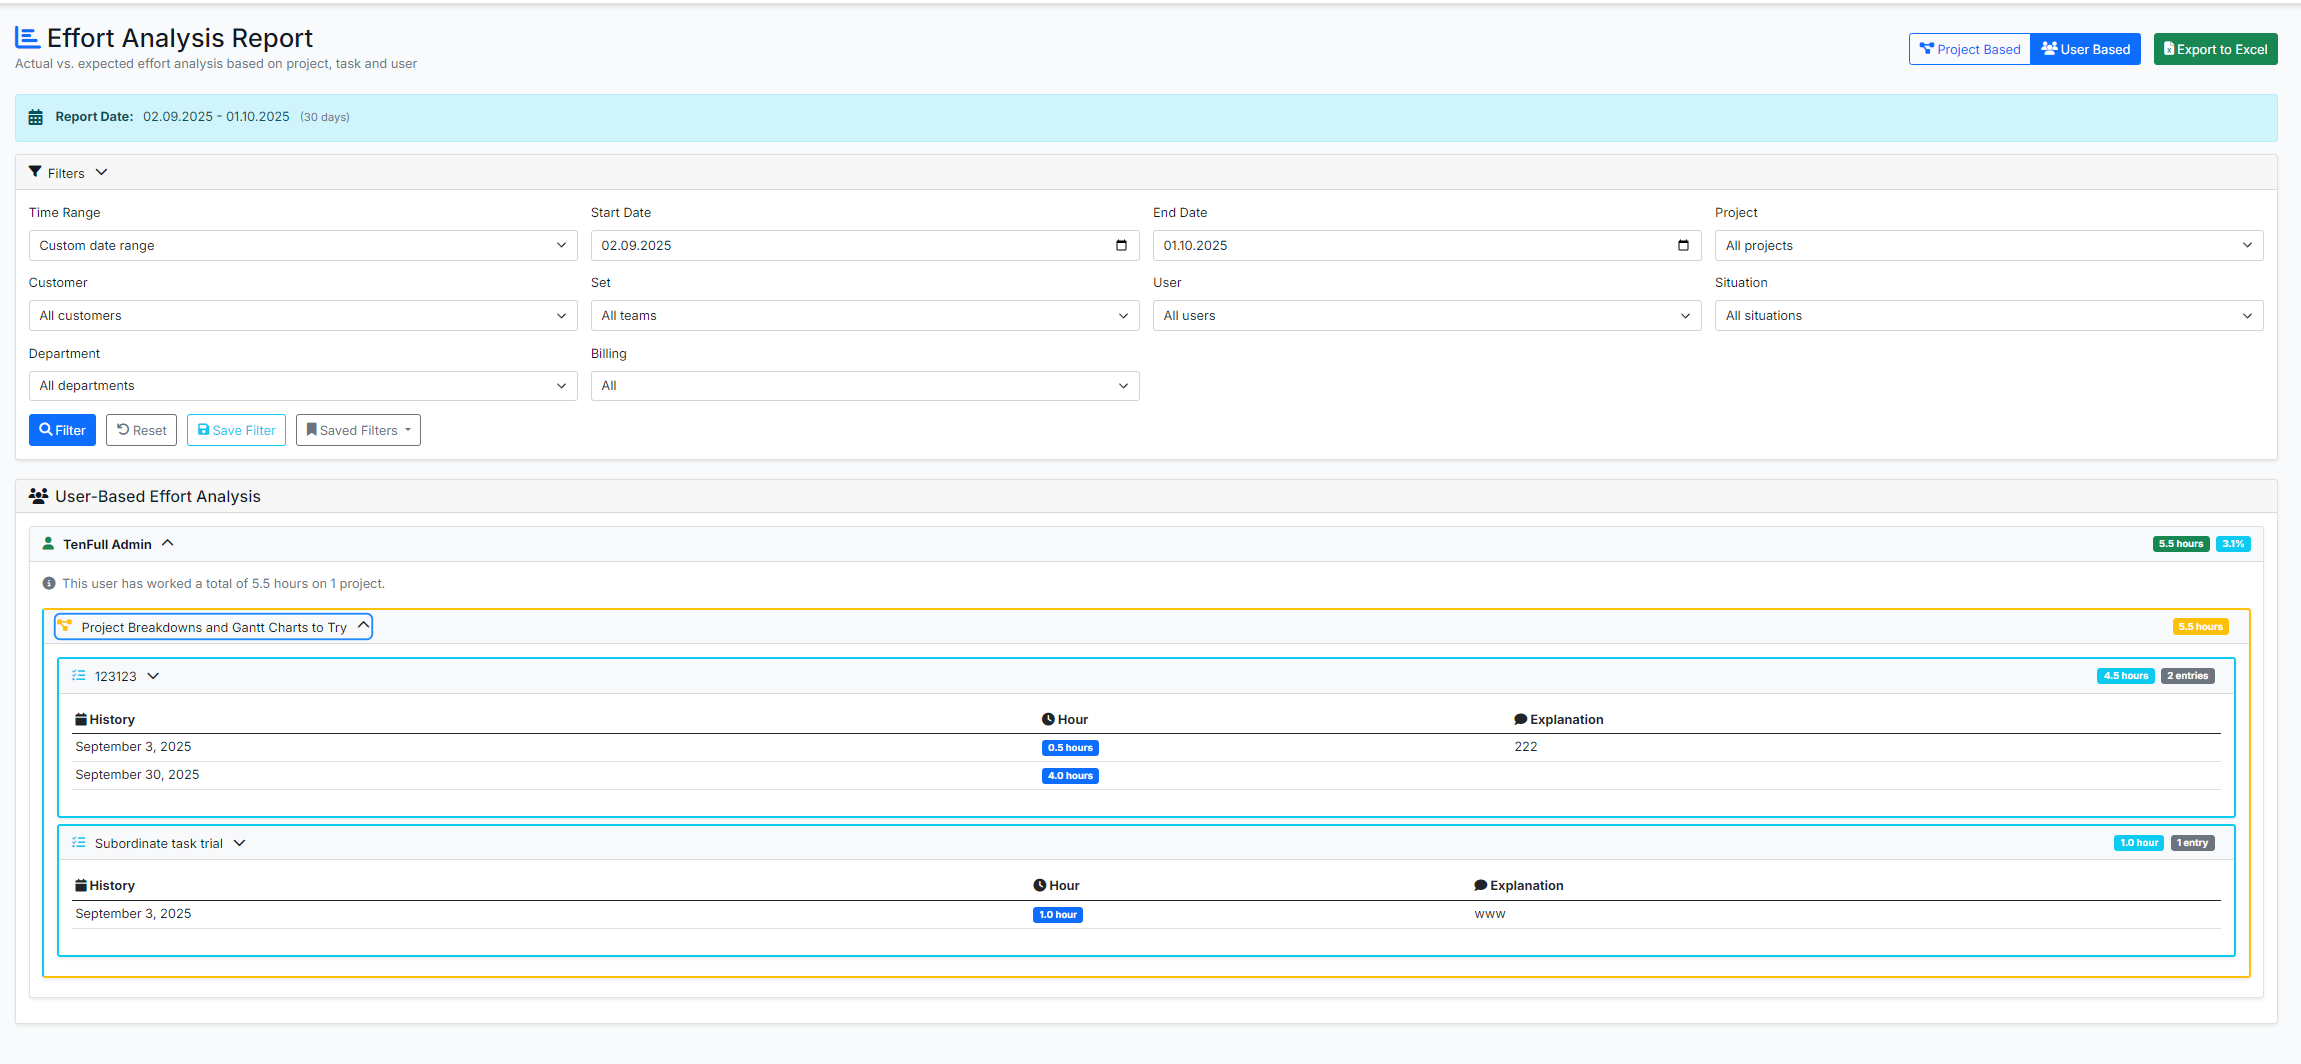Switch to User Based view
This screenshot has width=2301, height=1064.
click(2085, 49)
